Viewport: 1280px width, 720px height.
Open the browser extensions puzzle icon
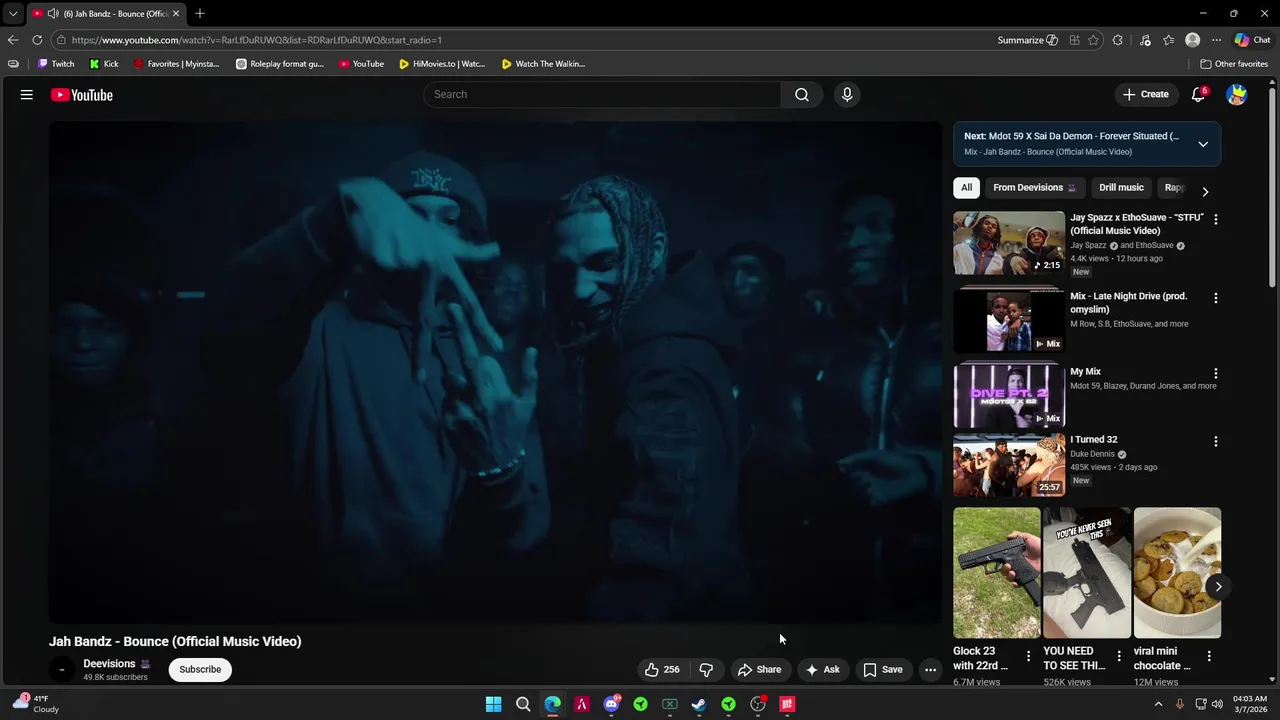coord(1118,40)
